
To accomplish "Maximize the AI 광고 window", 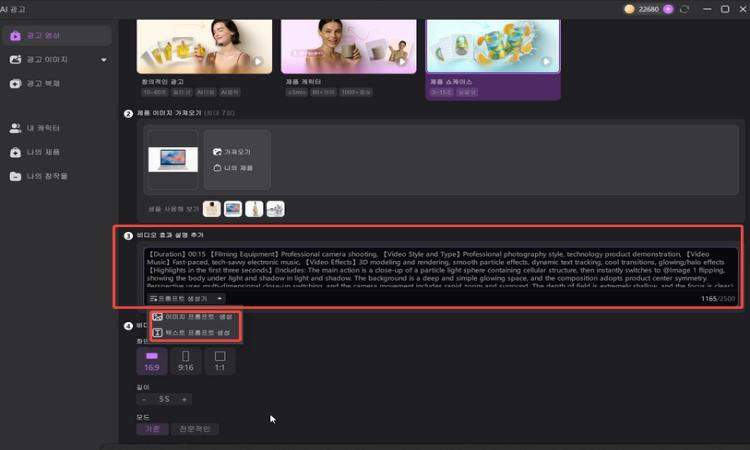I will pyautogui.click(x=725, y=9).
